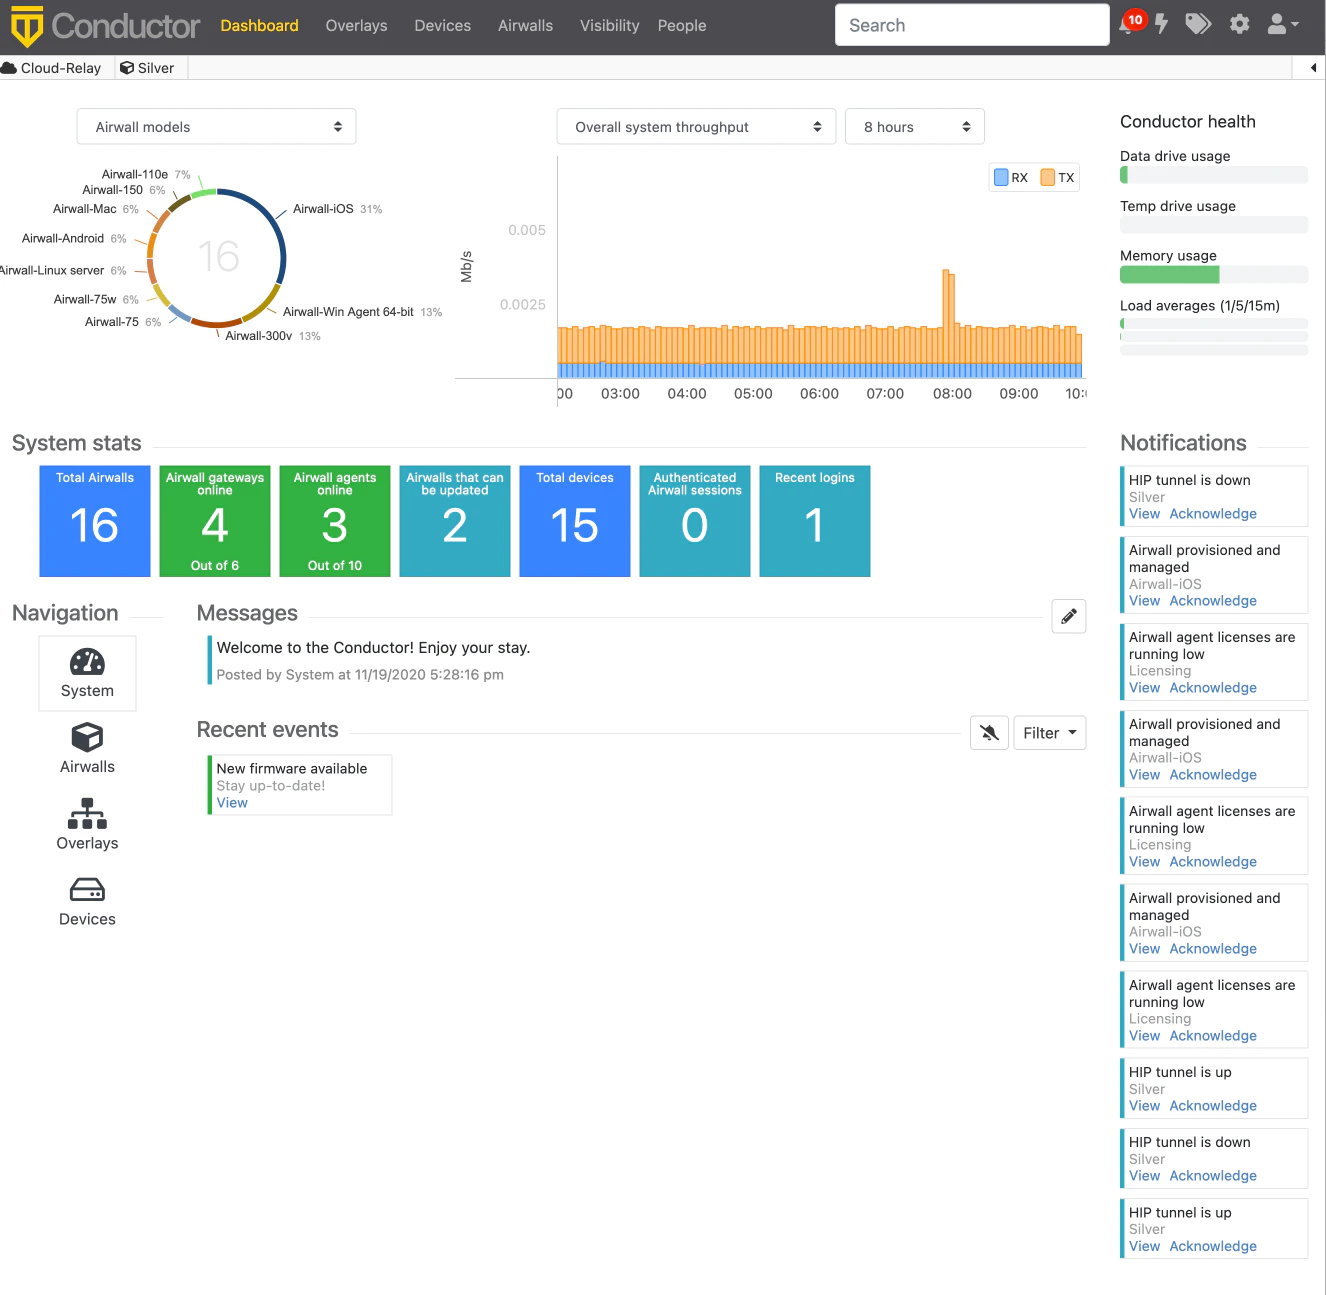Click the Temp drive usage bar
Image resolution: width=1326 pixels, height=1295 pixels.
click(x=1214, y=225)
